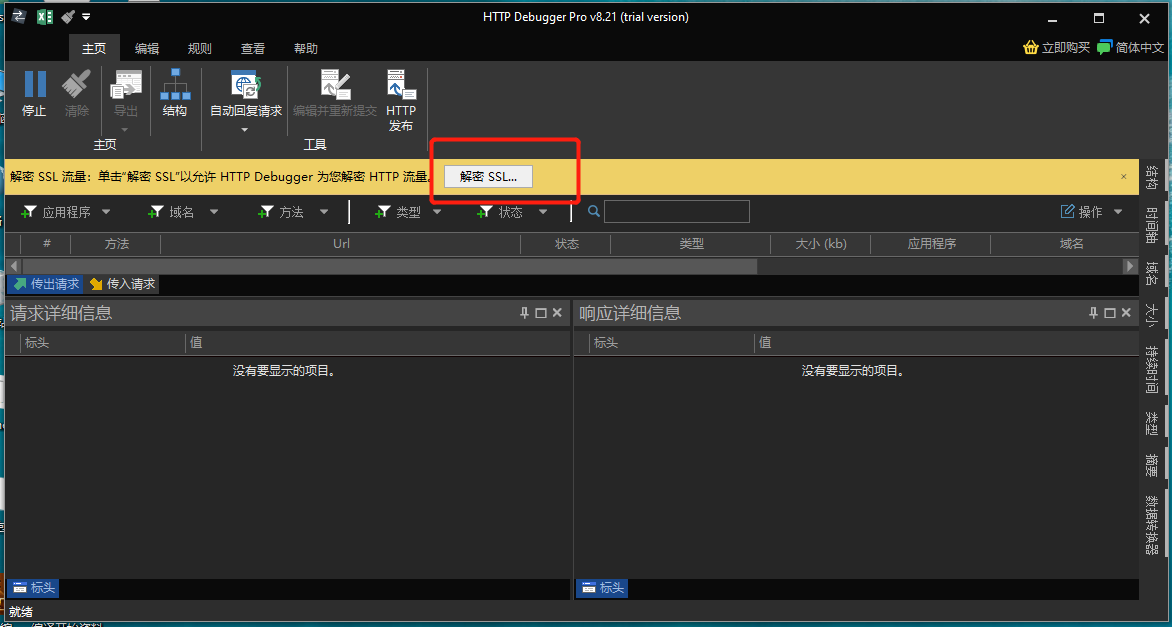This screenshot has height=627, width=1172.
Task: Click the 停止 (Stop) capture icon
Action: coord(34,84)
